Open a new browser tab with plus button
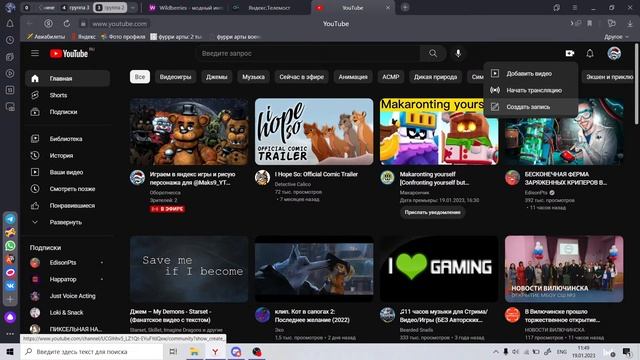640x360 pixels. [405, 7]
